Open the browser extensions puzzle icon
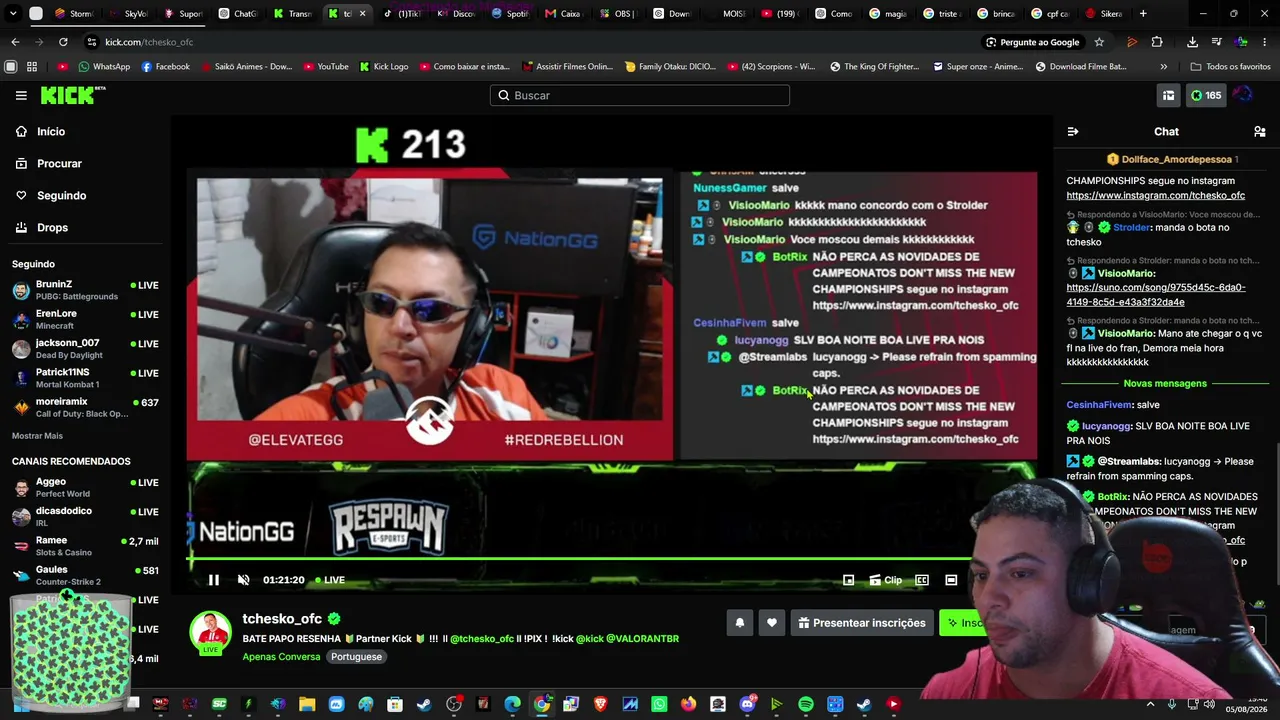The width and height of the screenshot is (1280, 720). point(1157,42)
